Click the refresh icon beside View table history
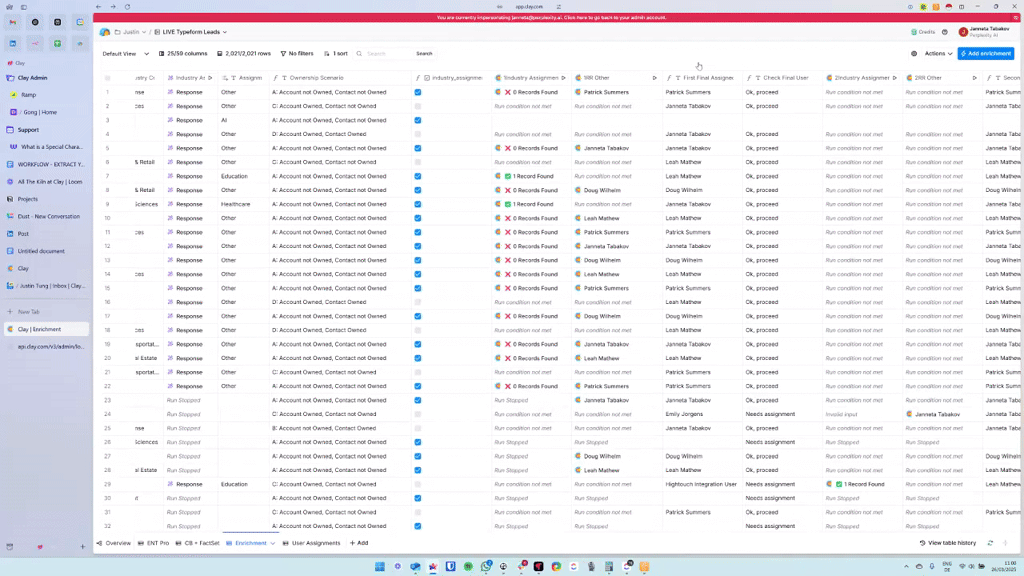The width and height of the screenshot is (1024, 576). point(990,543)
